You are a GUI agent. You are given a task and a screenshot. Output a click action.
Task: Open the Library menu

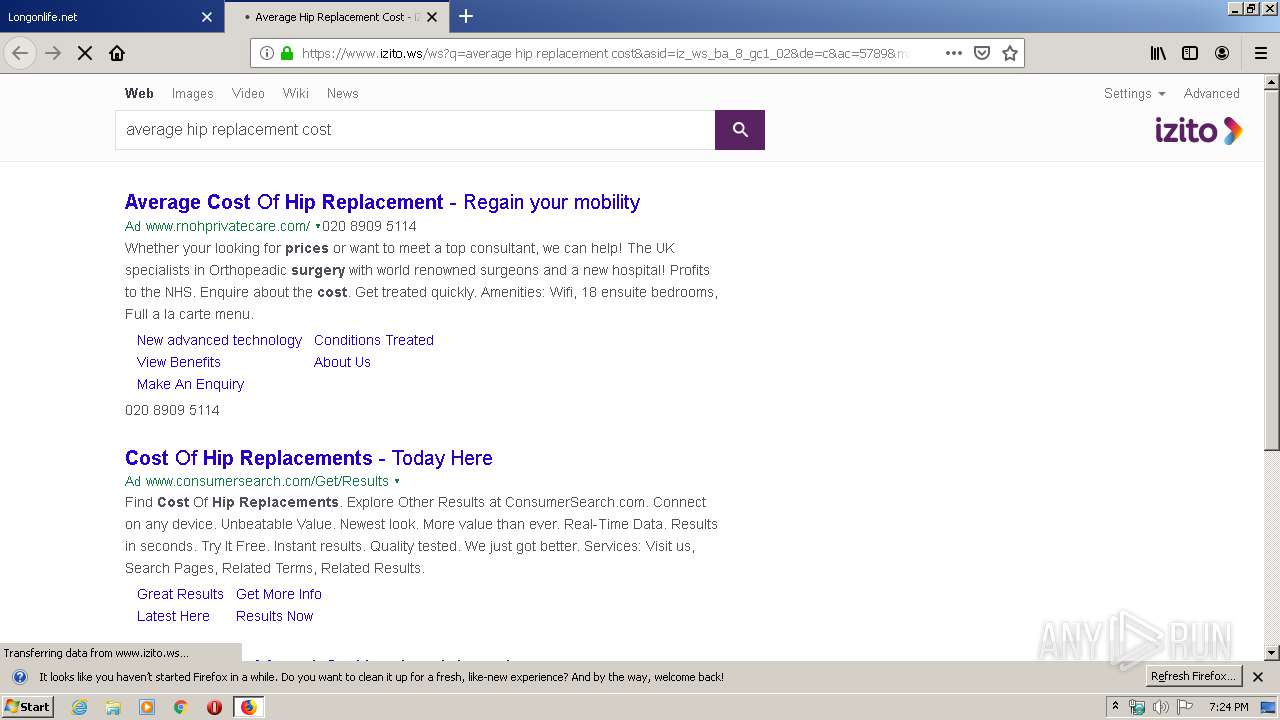pyautogui.click(x=1158, y=53)
